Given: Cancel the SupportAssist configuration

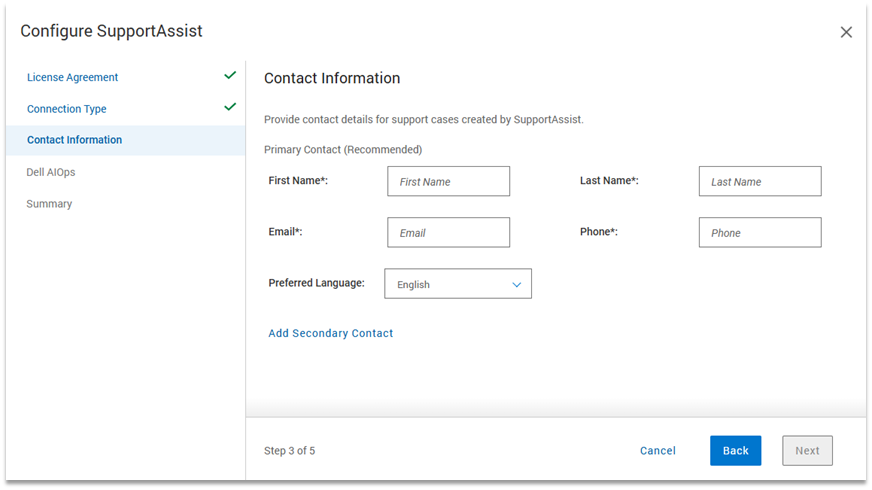Looking at the screenshot, I should [x=657, y=451].
